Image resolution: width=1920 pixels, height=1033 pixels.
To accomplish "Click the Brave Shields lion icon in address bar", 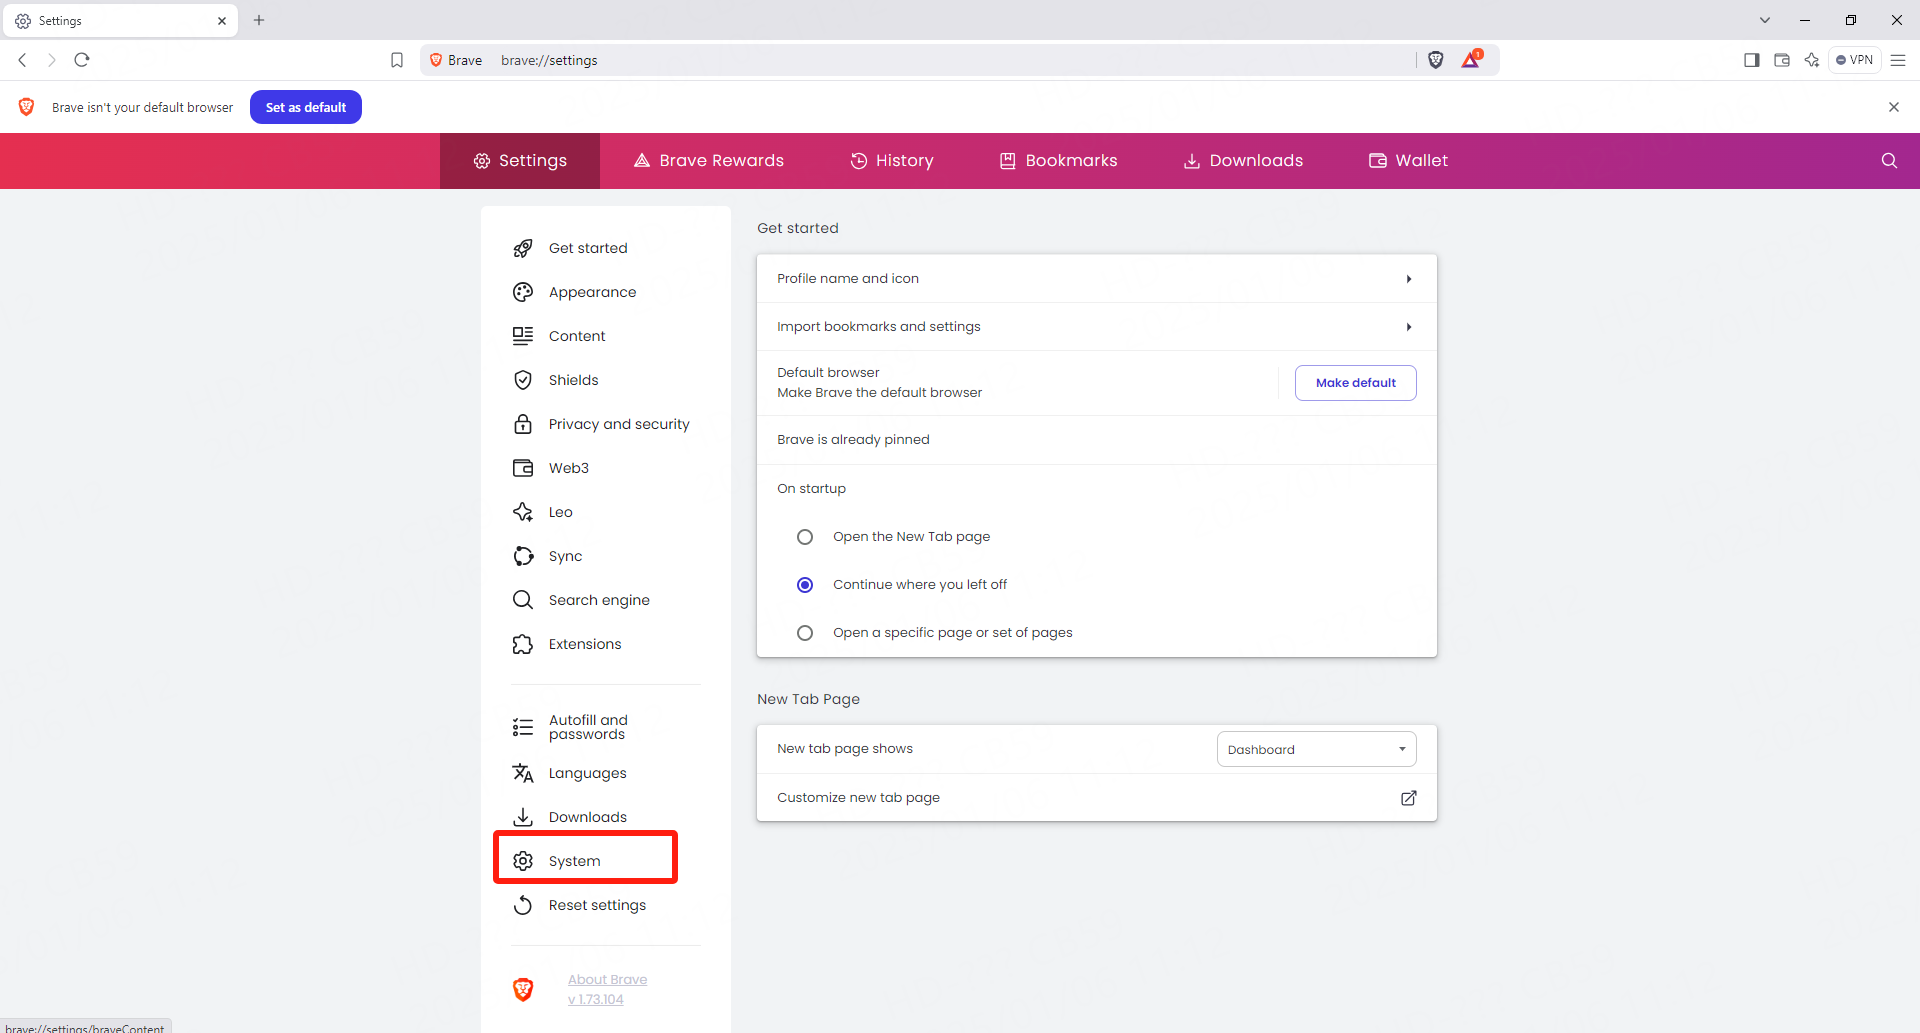I will [x=1436, y=60].
